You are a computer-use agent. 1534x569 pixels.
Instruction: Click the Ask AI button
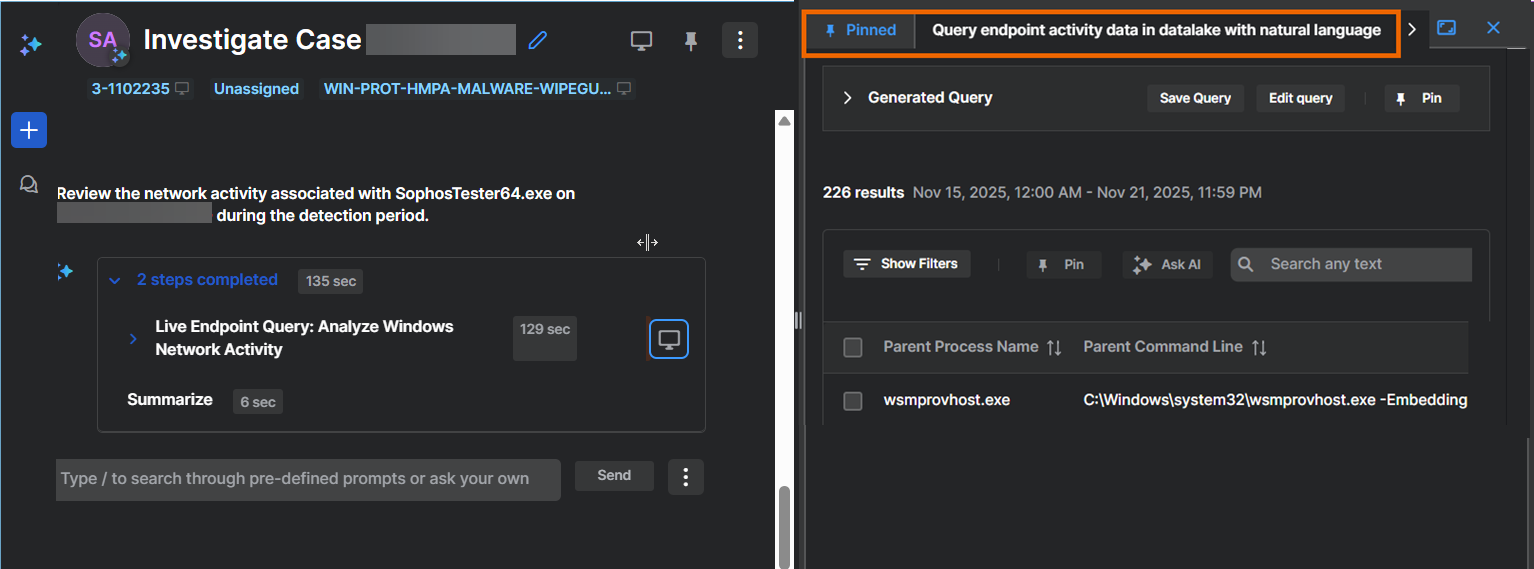coord(1168,265)
